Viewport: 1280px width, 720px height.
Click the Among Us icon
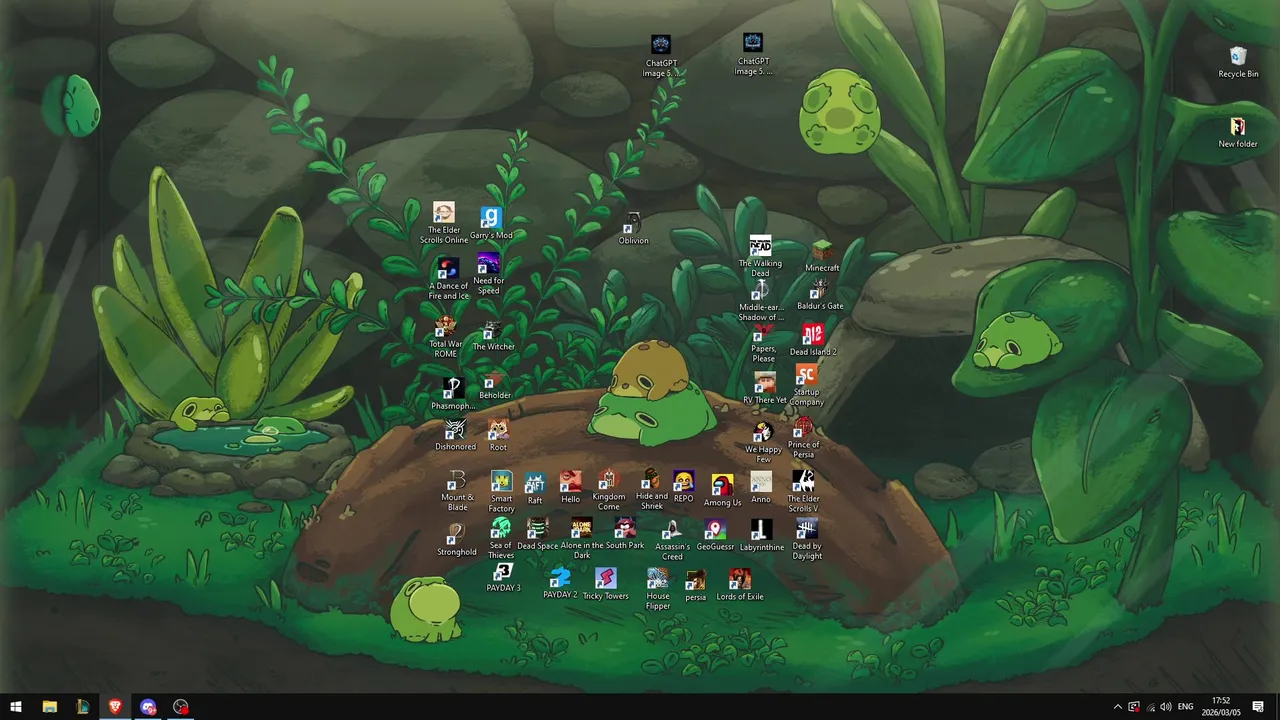(x=722, y=491)
